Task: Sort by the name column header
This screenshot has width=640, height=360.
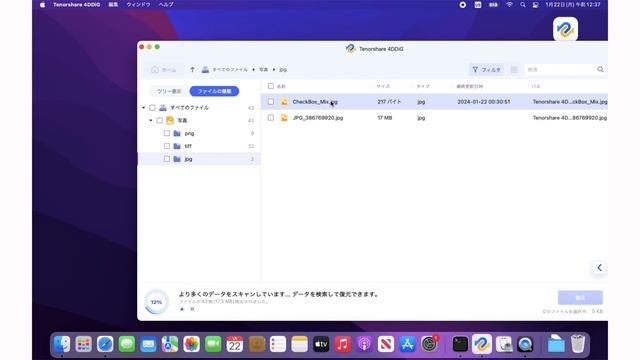Action: [x=281, y=86]
